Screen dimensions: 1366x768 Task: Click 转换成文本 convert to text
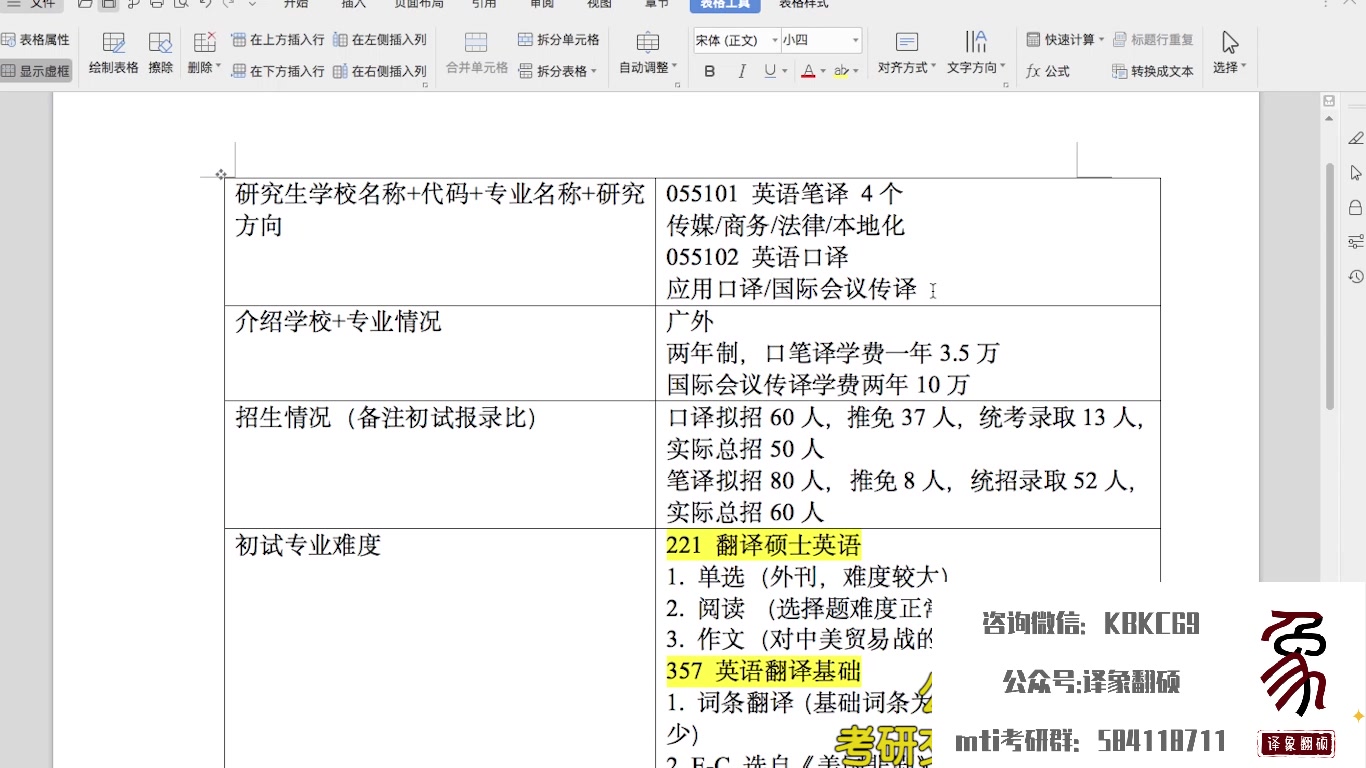pos(1153,71)
